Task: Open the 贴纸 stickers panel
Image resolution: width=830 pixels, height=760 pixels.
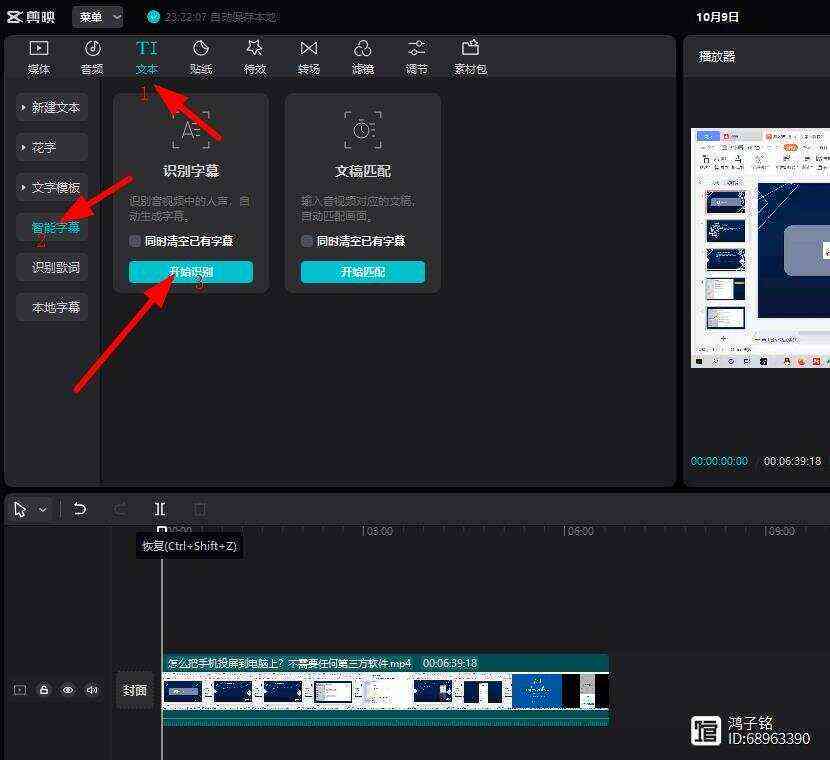Action: pyautogui.click(x=201, y=57)
